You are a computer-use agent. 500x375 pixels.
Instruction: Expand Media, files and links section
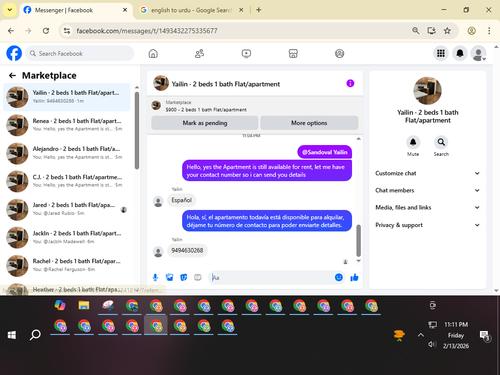427,207
